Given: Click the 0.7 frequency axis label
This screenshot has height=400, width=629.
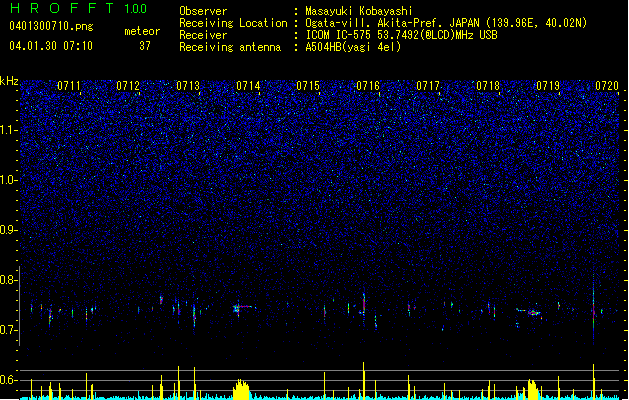Looking at the screenshot, I should [x=9, y=330].
